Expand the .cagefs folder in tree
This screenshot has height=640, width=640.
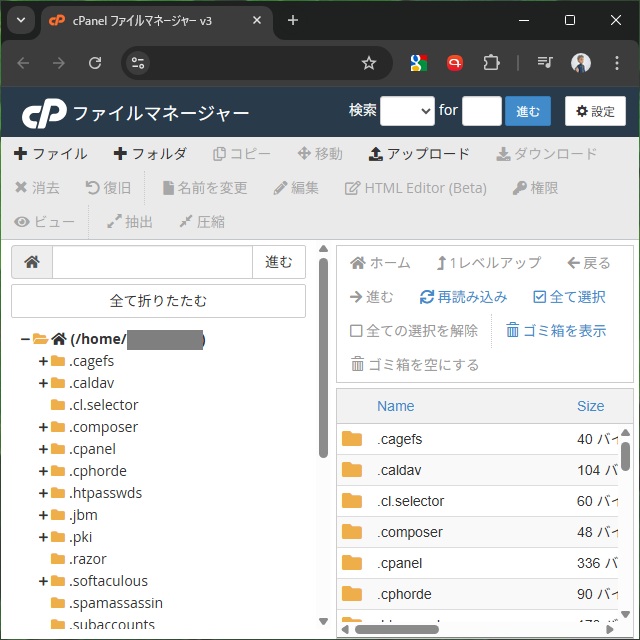(x=43, y=361)
